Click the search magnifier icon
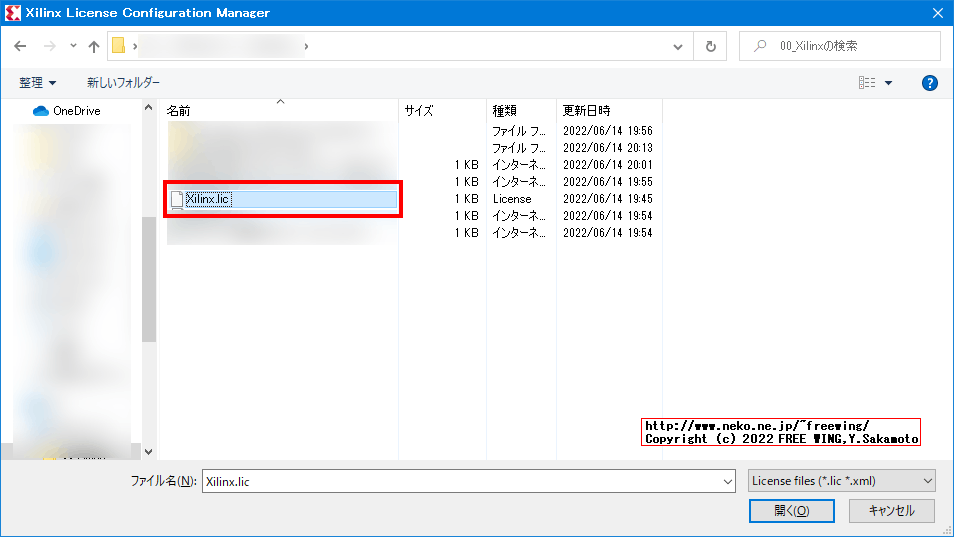 click(760, 46)
